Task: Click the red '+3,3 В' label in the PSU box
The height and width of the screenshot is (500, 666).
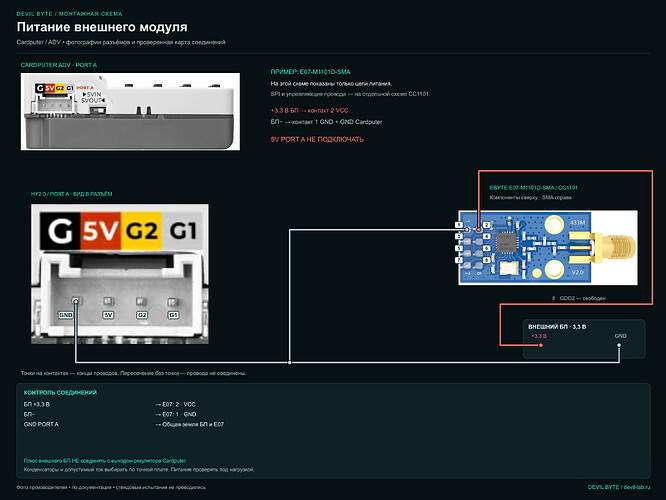Action: [x=539, y=336]
